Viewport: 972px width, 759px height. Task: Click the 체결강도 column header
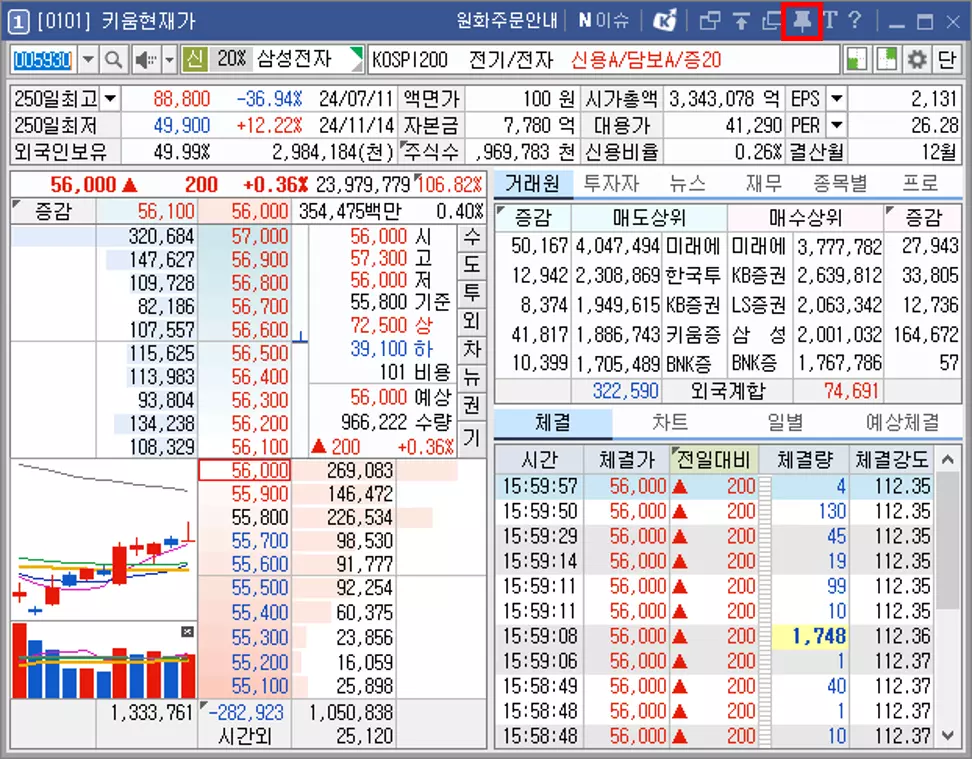point(892,459)
